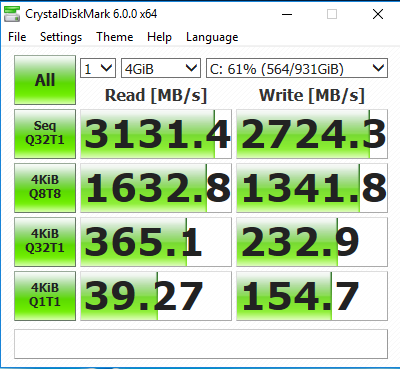Click the 4KiB Q8T8 write result 1341.8
Image resolution: width=400 pixels, height=369 pixels.
312,188
